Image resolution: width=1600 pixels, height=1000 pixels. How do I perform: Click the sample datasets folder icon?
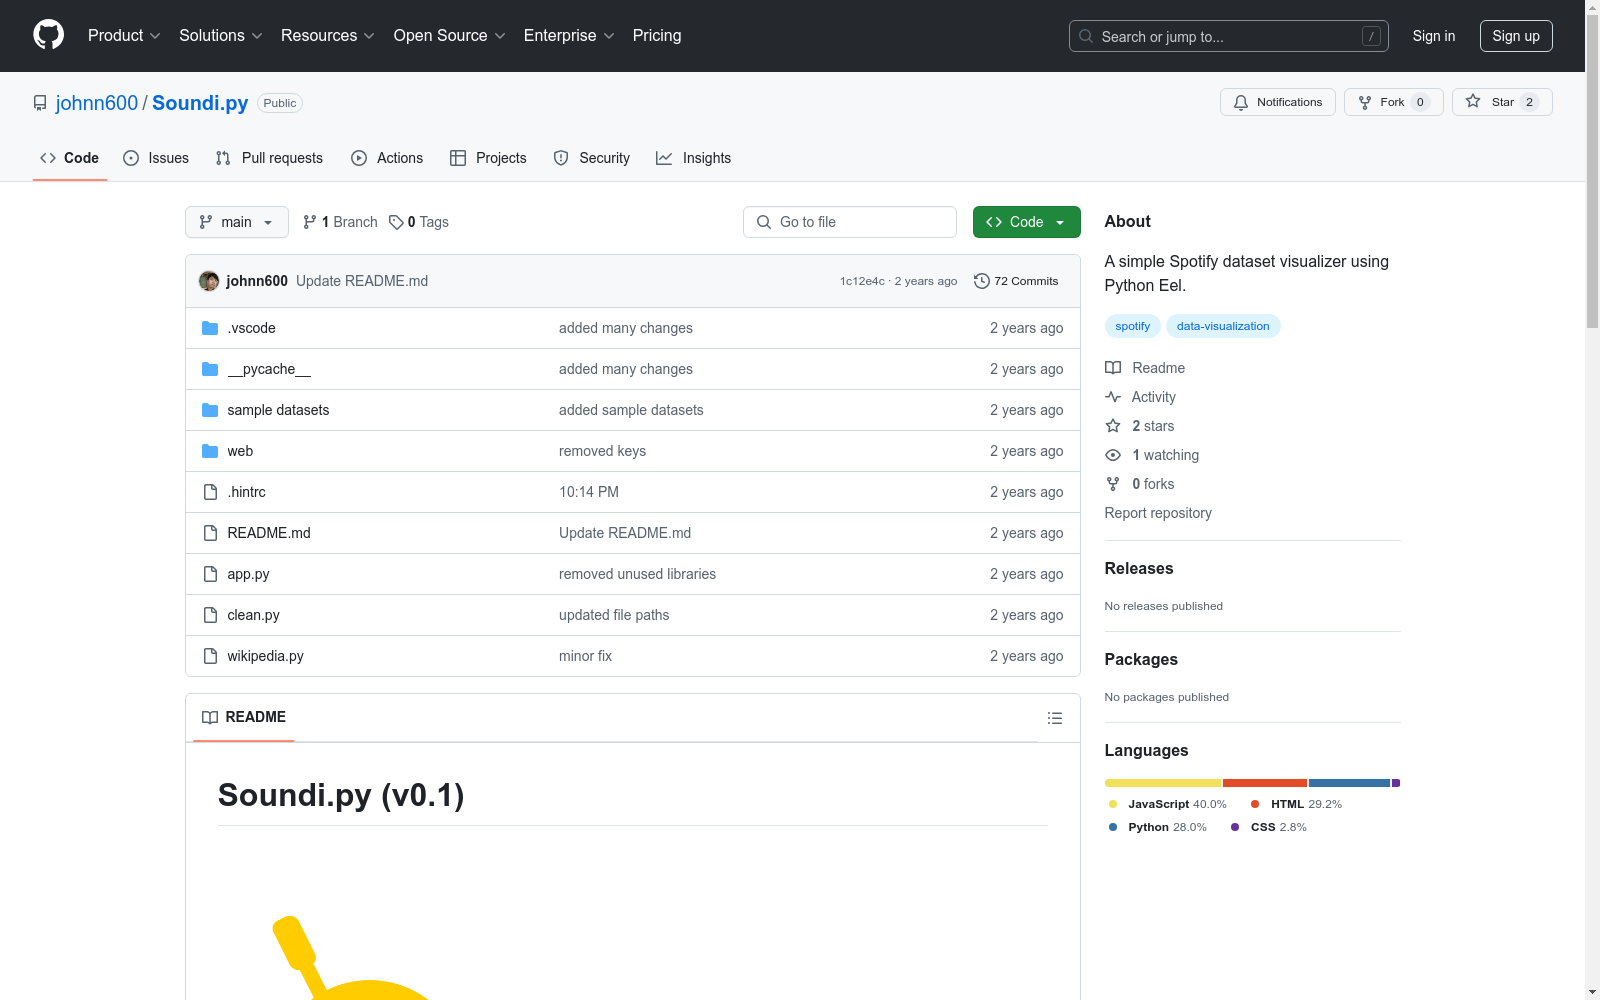tap(210, 410)
